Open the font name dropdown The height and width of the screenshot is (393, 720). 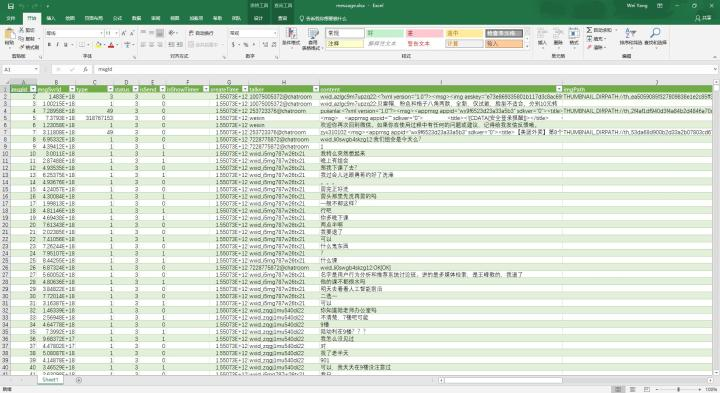[101, 33]
